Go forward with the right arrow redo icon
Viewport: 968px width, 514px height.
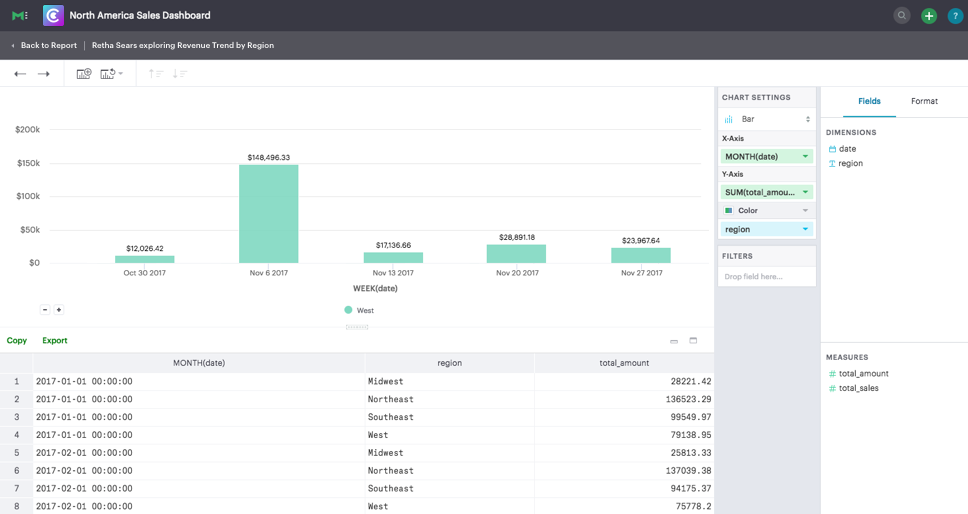coord(43,74)
